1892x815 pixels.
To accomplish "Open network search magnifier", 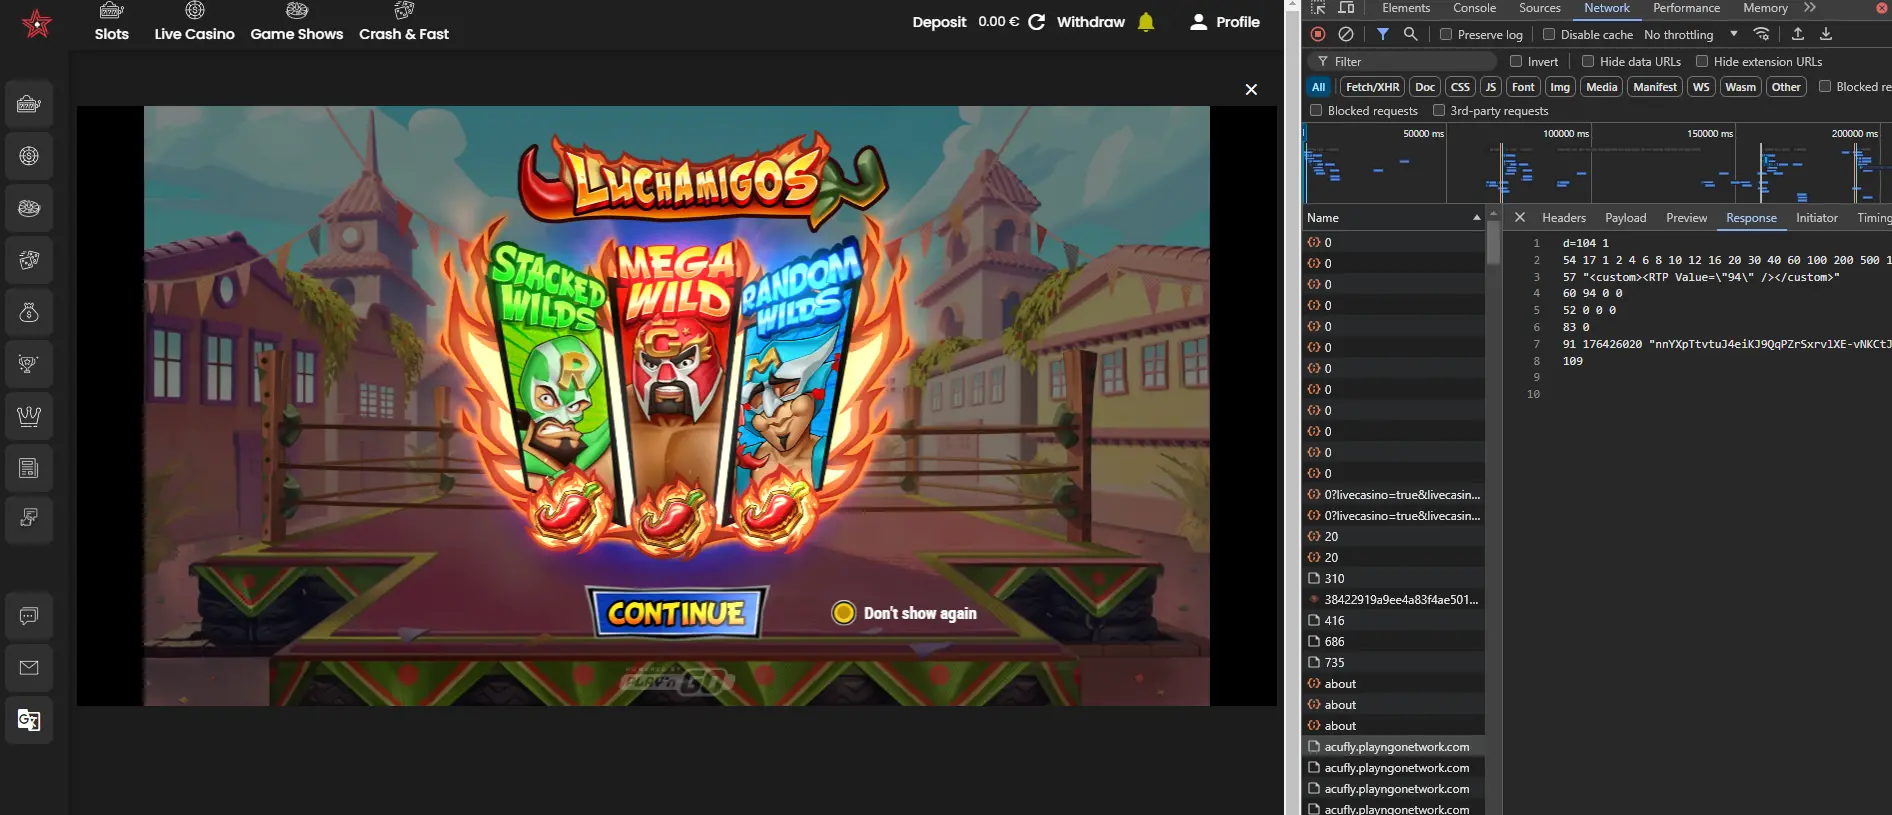I will (1410, 34).
